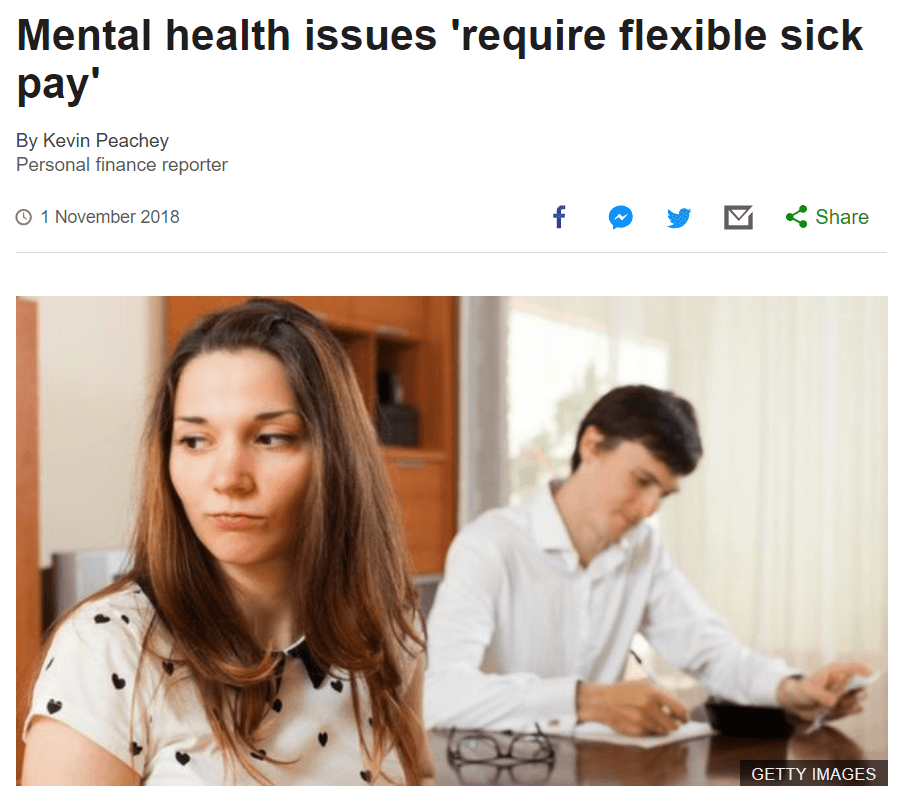This screenshot has height=802, width=898.
Task: Click the Personal finance reporter subtitle
Action: click(x=122, y=165)
